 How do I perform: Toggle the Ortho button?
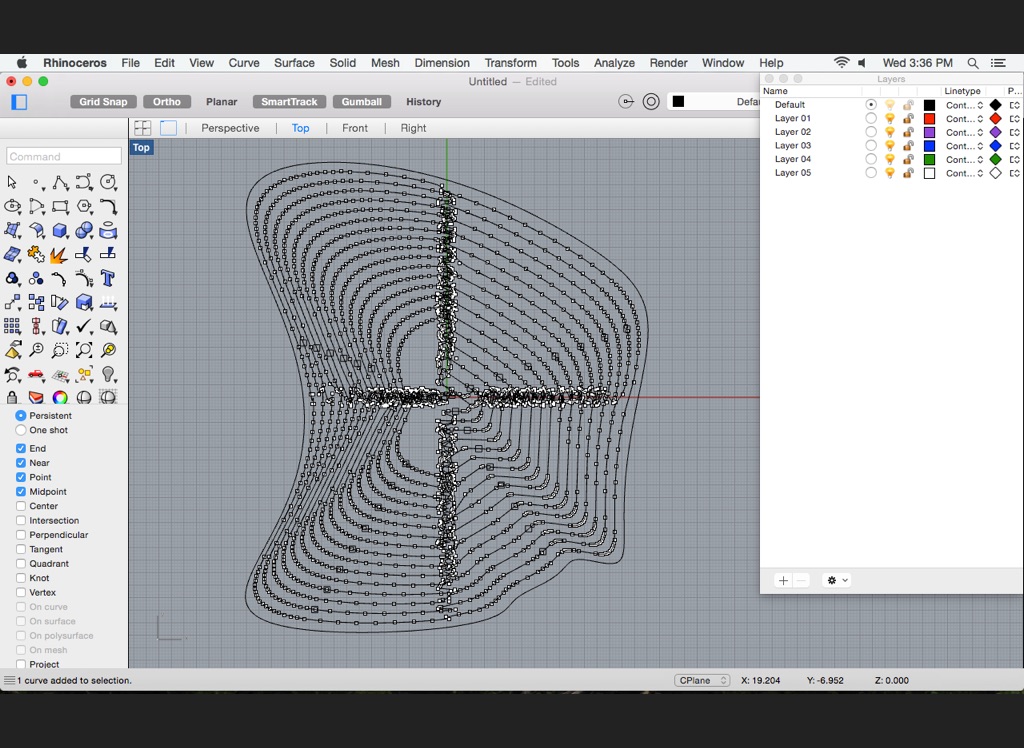click(167, 102)
